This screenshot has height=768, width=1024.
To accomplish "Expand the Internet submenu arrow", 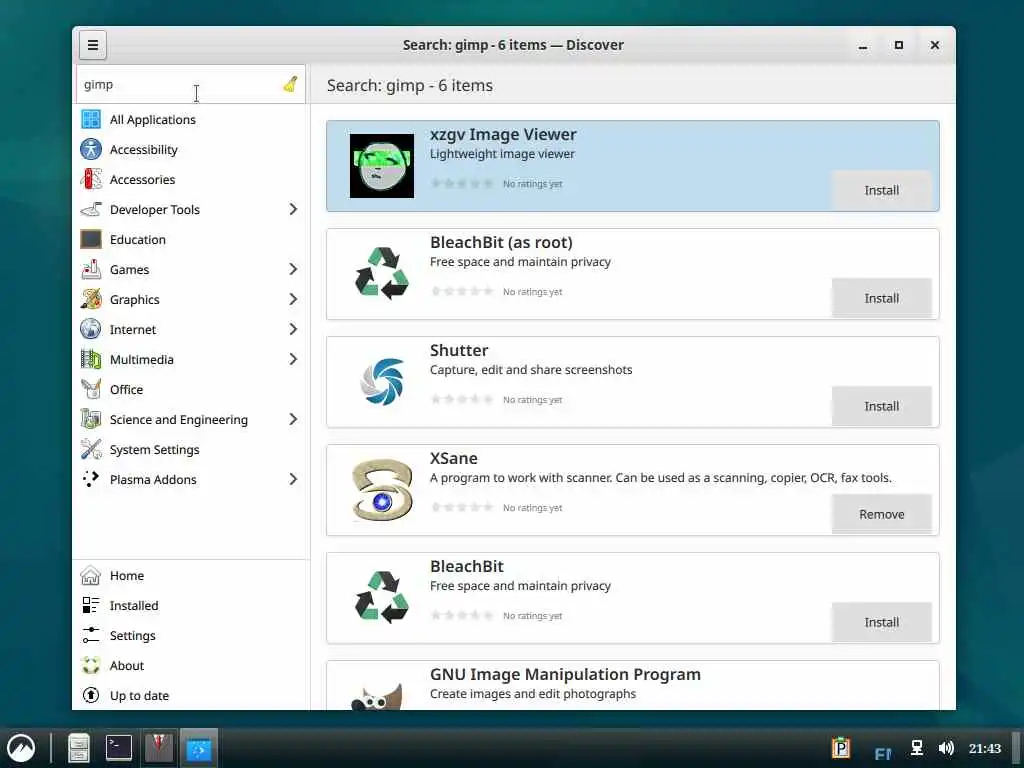I will [x=293, y=329].
